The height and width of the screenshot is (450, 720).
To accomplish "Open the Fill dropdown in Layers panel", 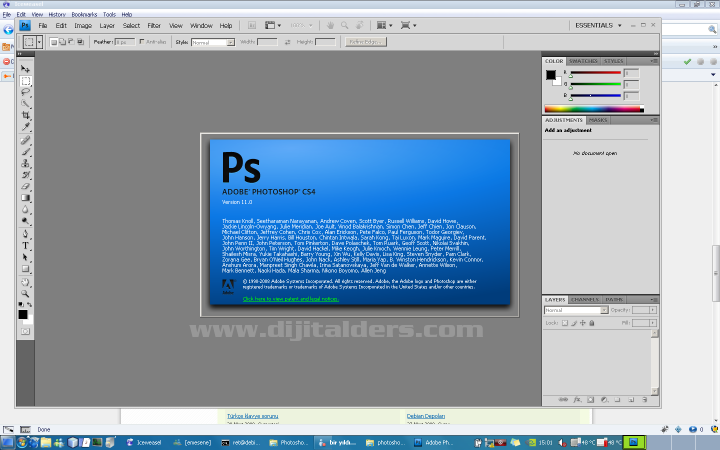I will tap(652, 323).
